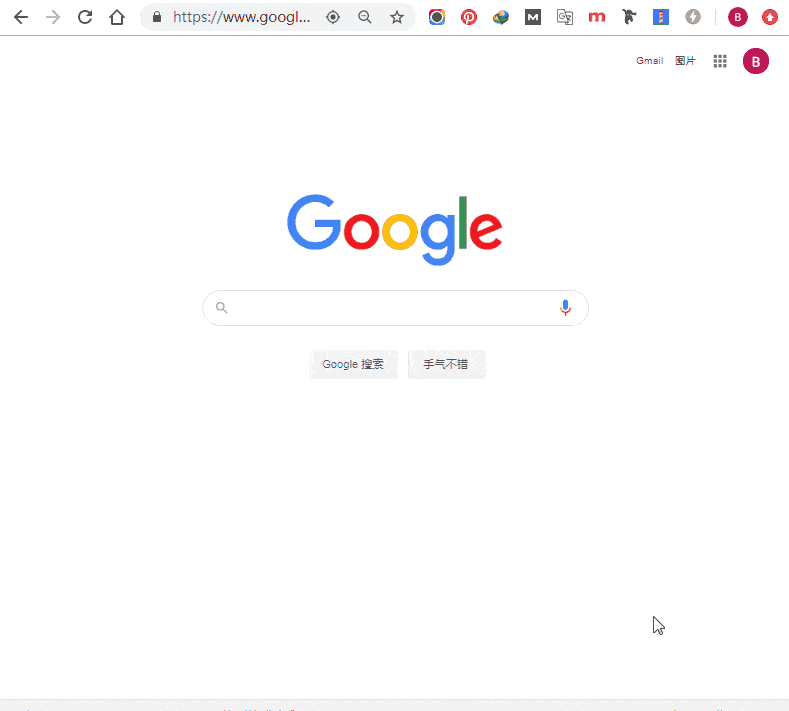
Task: Click the red lowercase m extension icon
Action: pyautogui.click(x=597, y=17)
